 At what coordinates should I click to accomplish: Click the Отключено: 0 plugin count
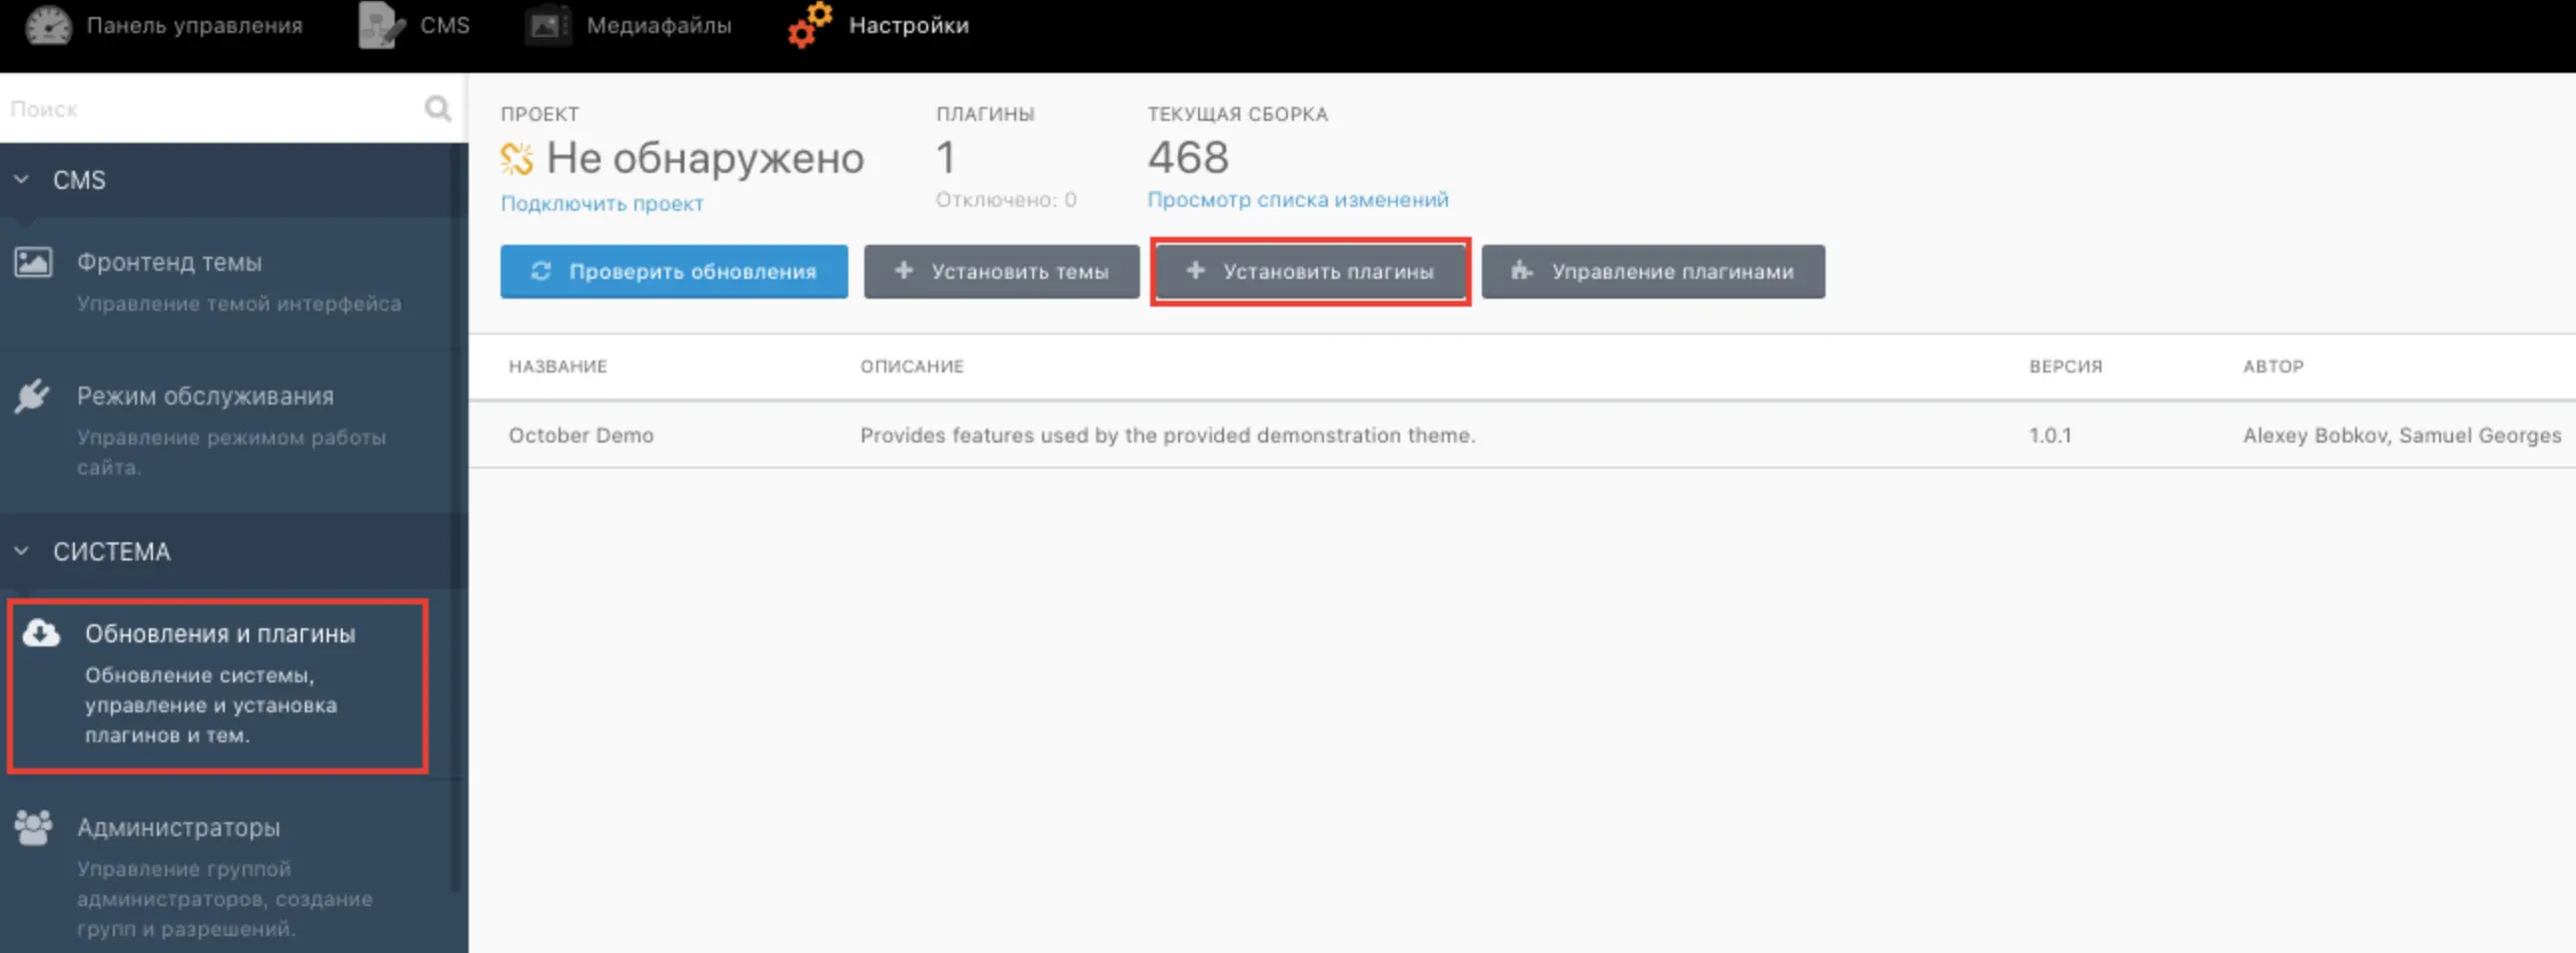coord(1006,199)
